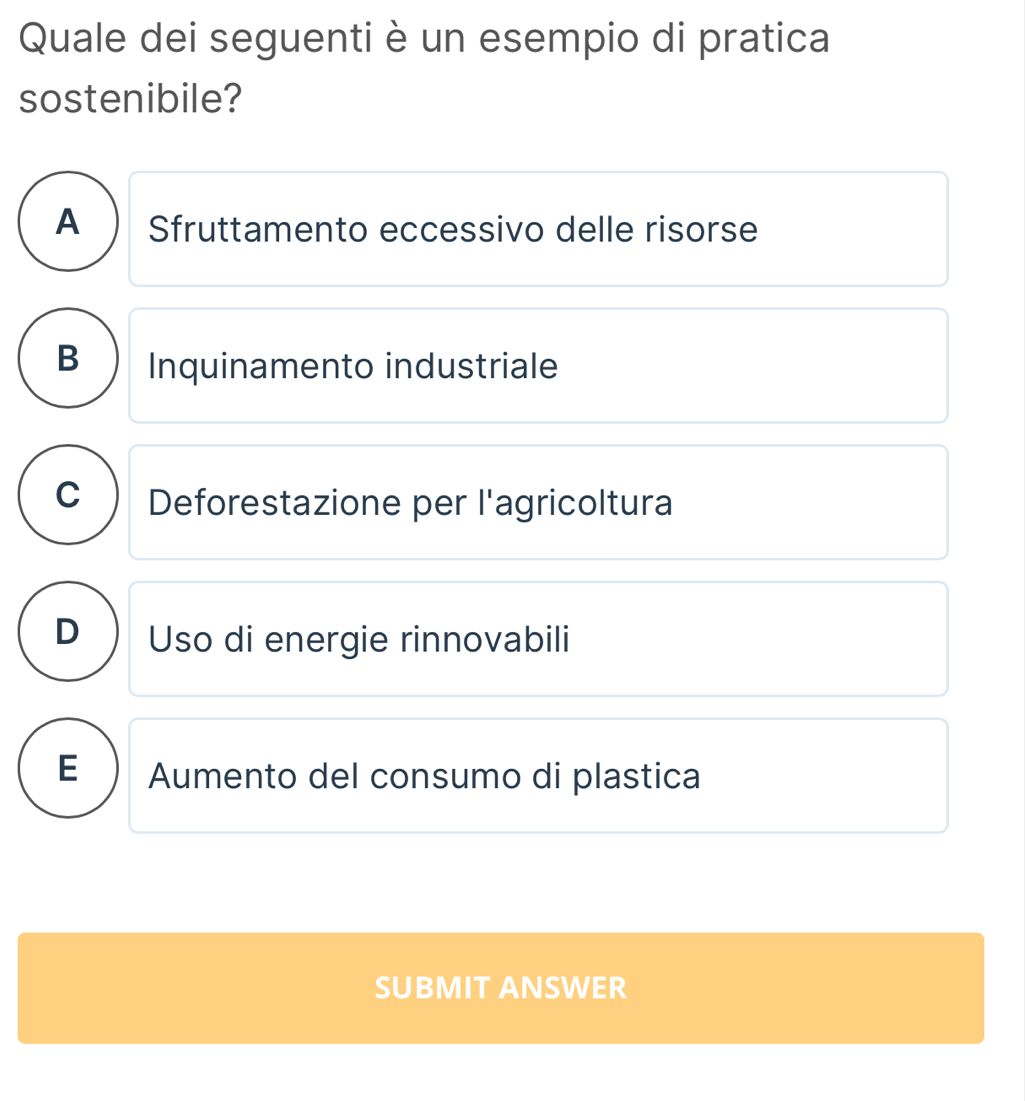Mark the C answer circle
The height and width of the screenshot is (1101, 1025).
68,495
